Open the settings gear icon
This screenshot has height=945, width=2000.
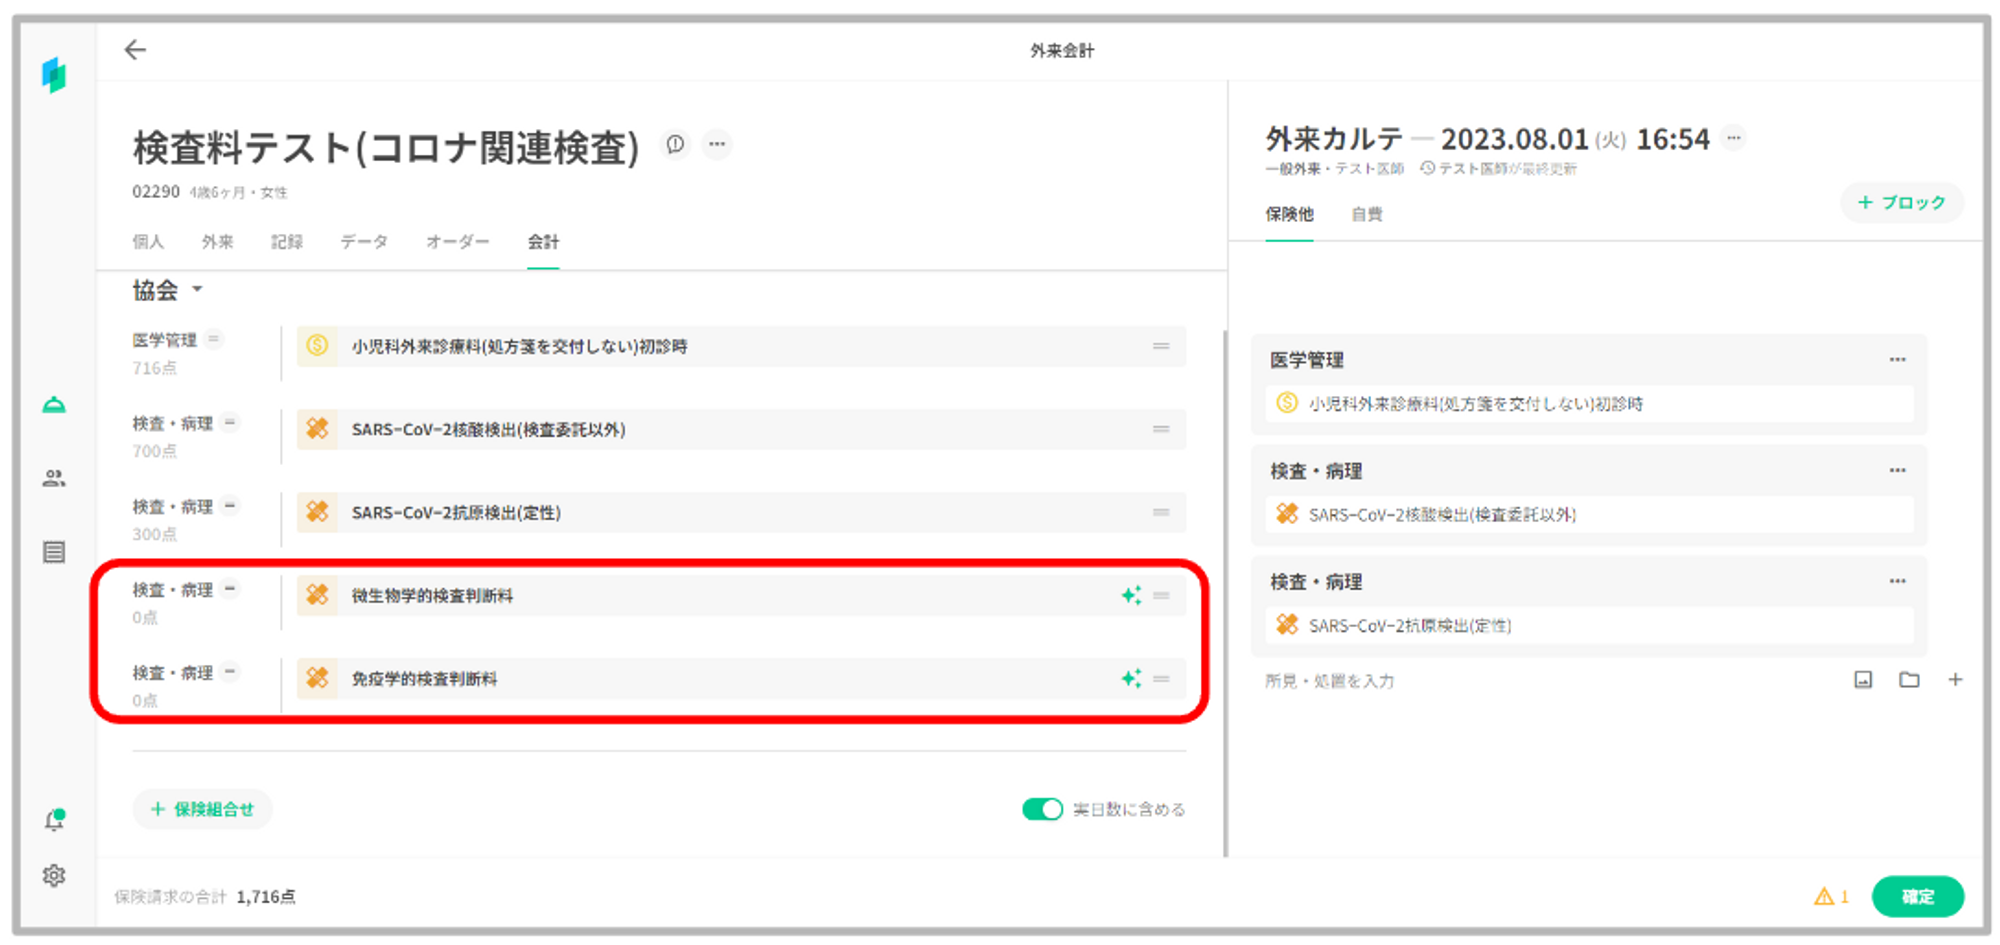[54, 876]
